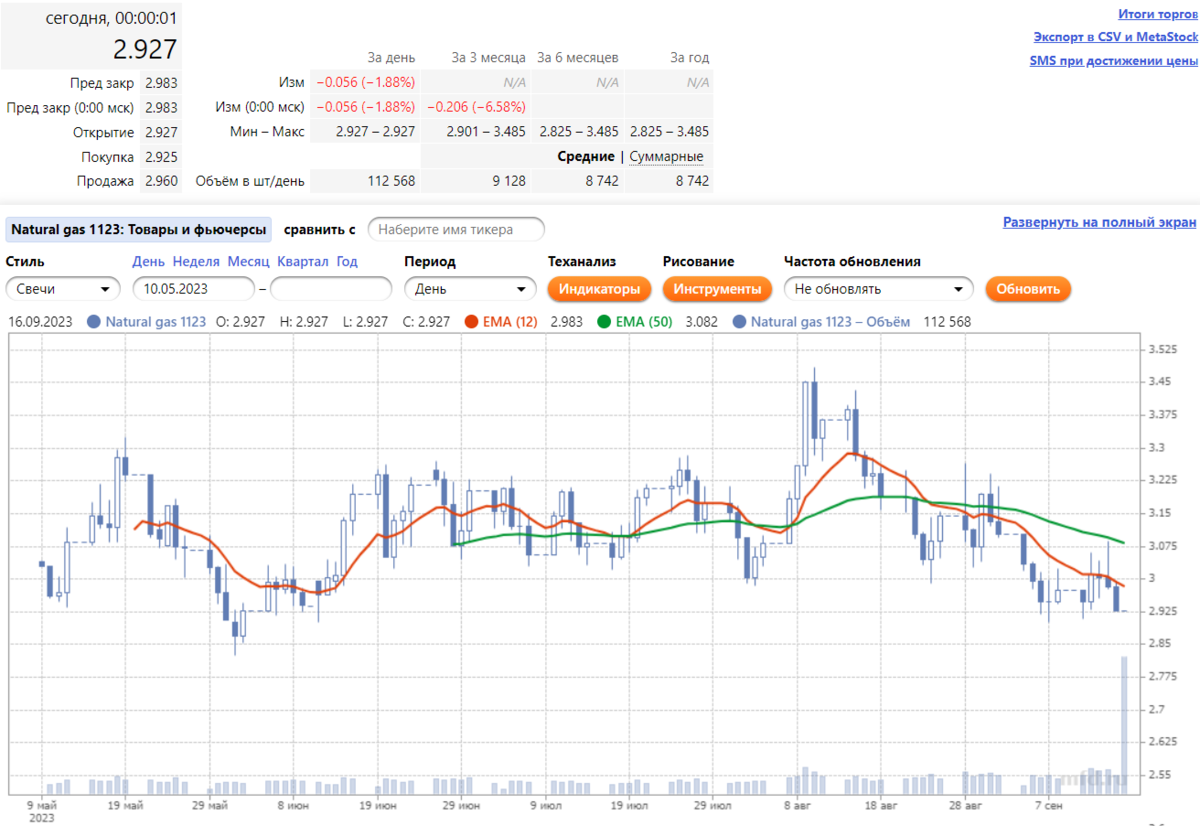Image resolution: width=1200 pixels, height=826 pixels.
Task: Click the Обновить button
Action: tap(1028, 289)
